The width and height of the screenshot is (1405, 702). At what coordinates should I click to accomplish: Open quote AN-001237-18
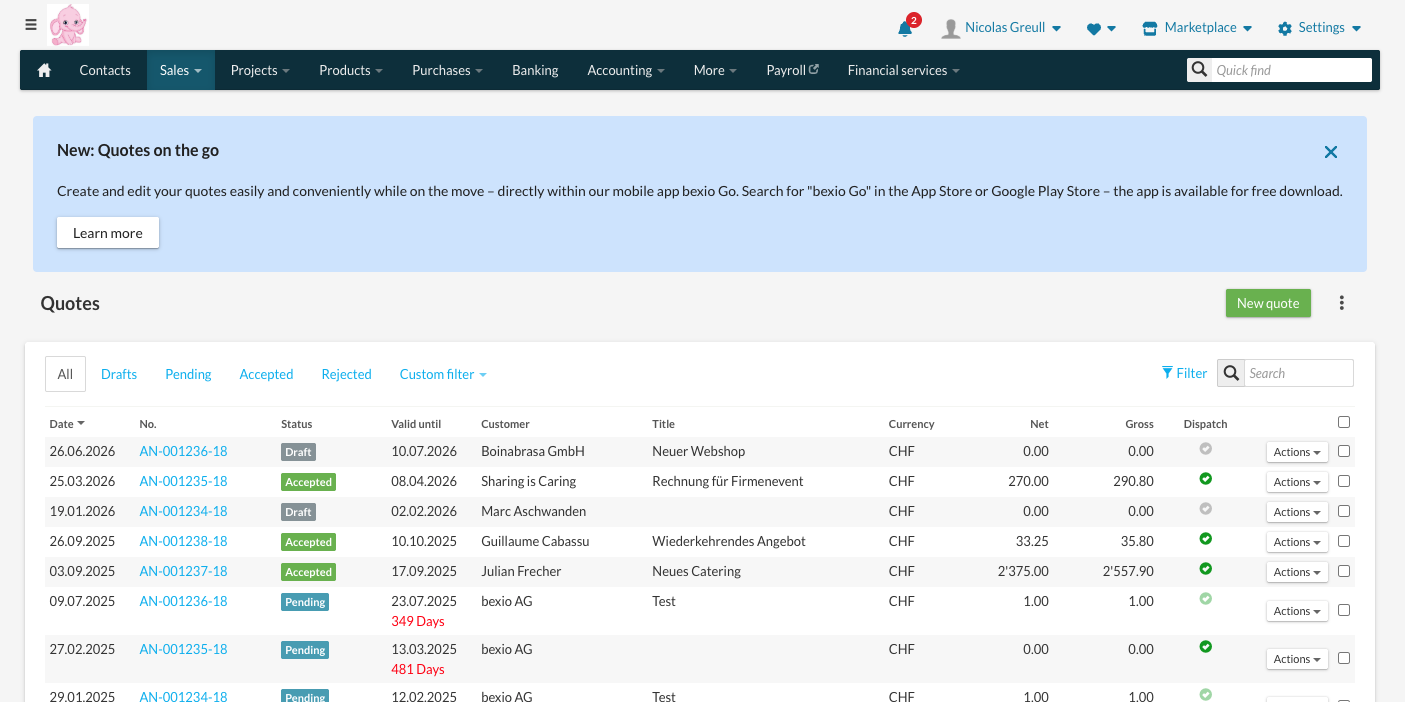pyautogui.click(x=183, y=571)
